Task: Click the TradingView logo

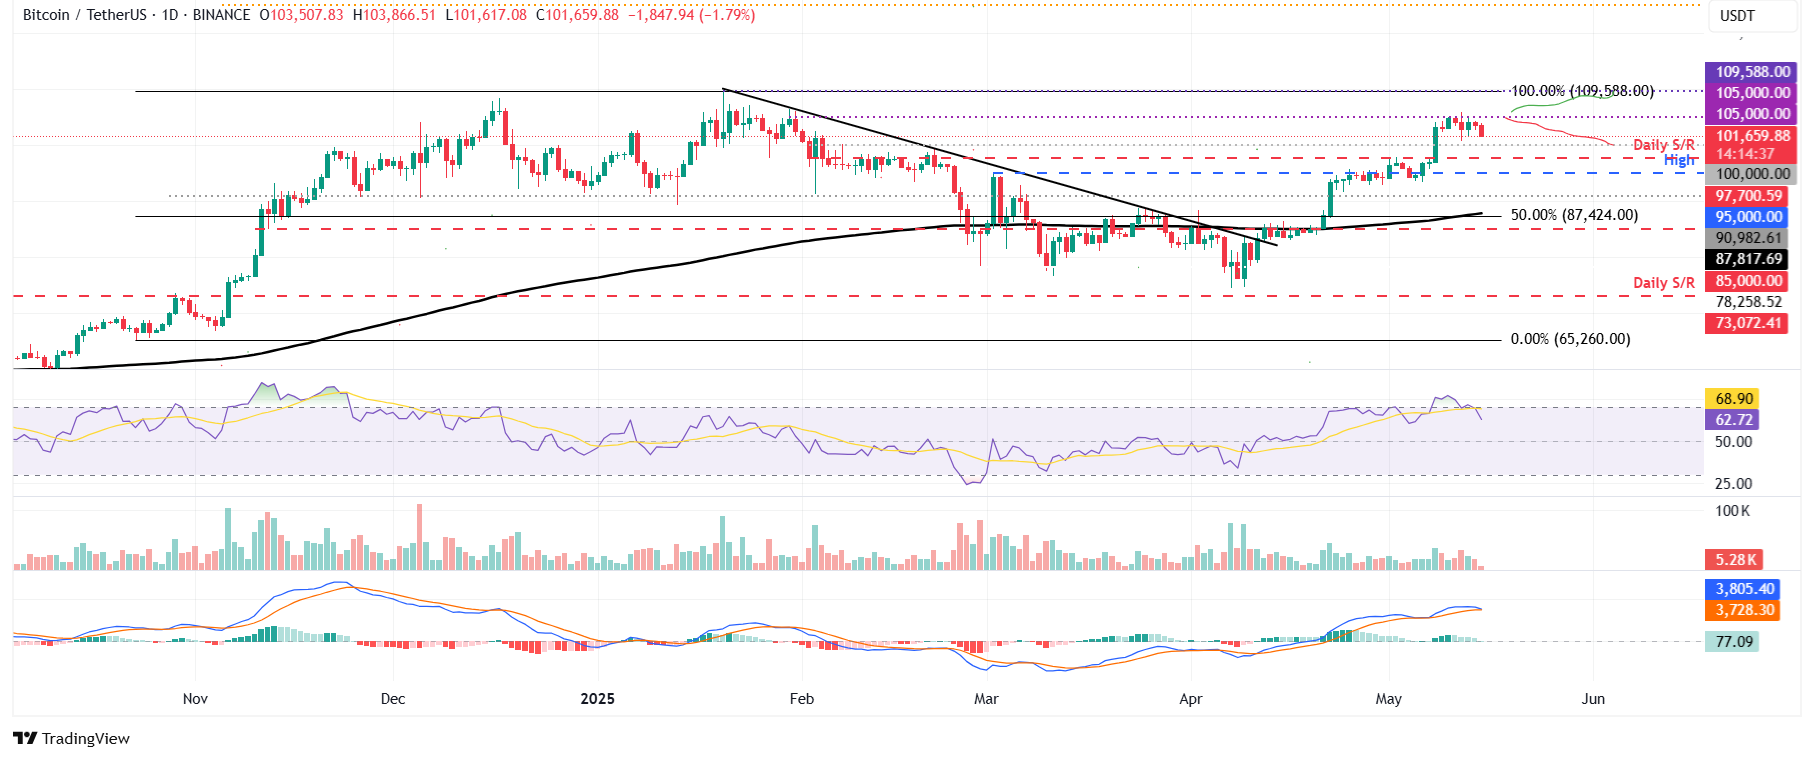Action: 72,739
